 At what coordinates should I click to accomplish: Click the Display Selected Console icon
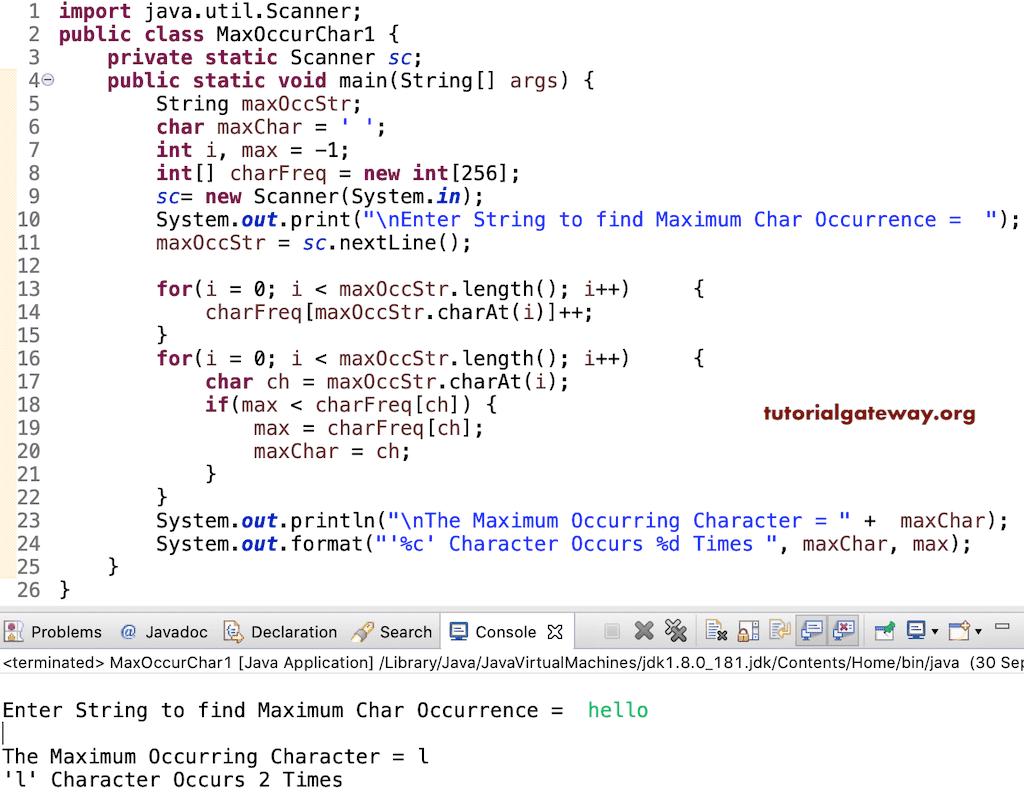914,631
